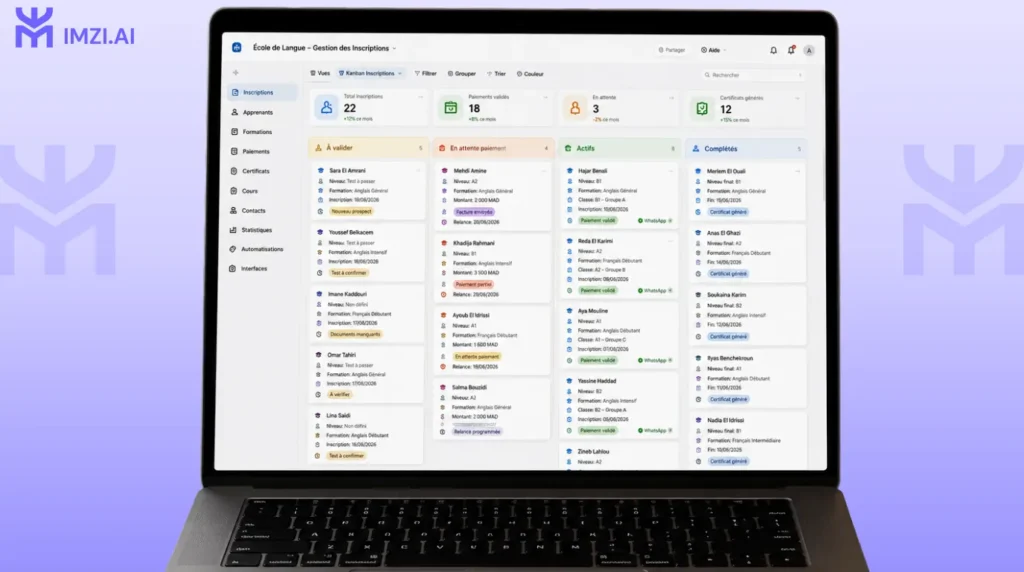1024x572 pixels.
Task: Open the Aide dropdown menu
Action: click(713, 50)
